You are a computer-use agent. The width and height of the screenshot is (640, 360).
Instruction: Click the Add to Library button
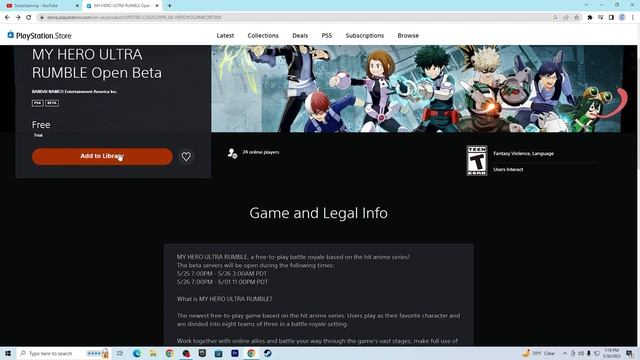(x=102, y=156)
